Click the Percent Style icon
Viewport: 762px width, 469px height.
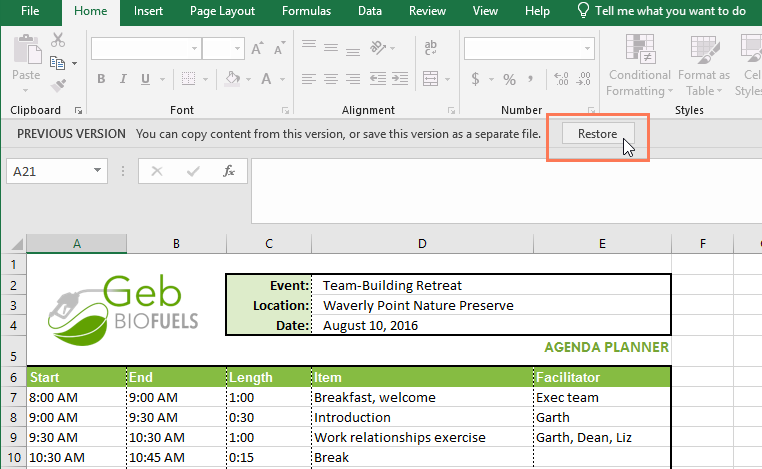tap(509, 79)
